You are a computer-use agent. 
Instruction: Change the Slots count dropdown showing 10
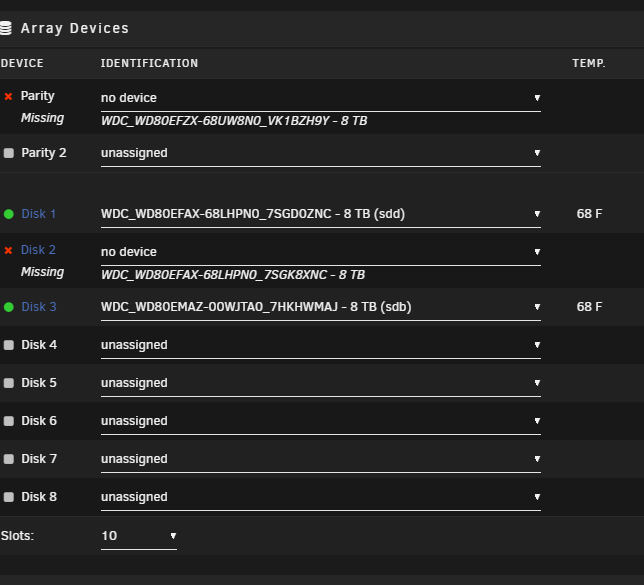[139, 536]
